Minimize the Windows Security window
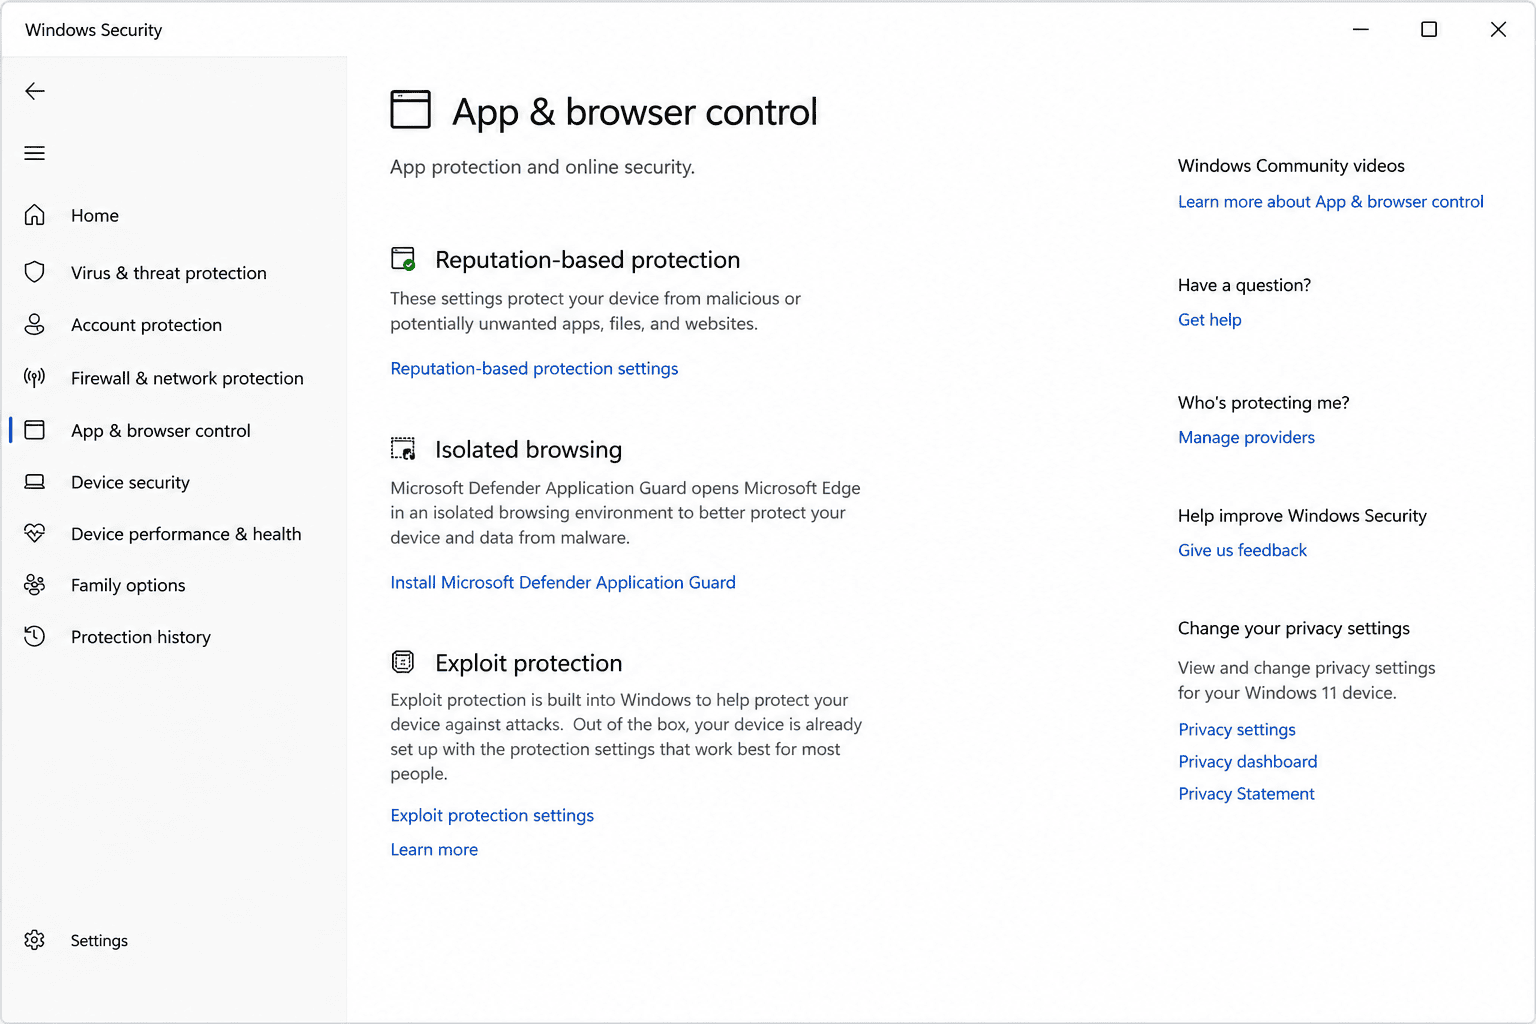 [x=1361, y=29]
